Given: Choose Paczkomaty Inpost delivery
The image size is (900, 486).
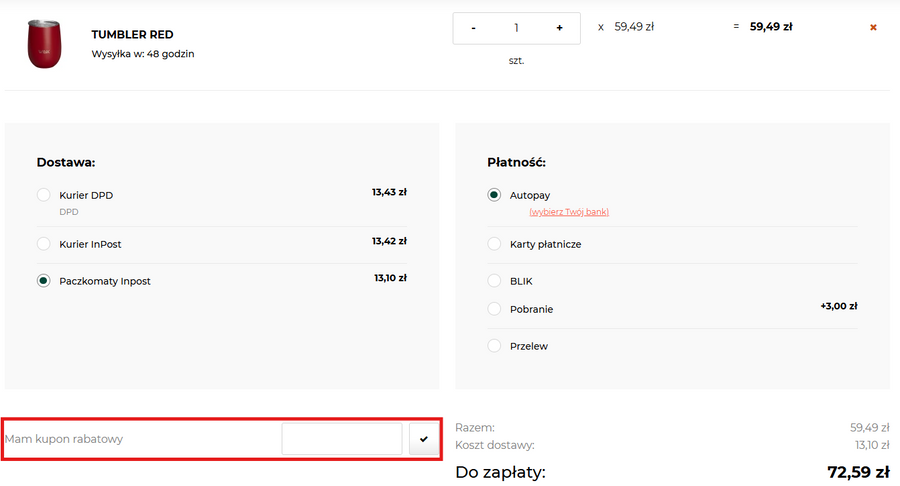Looking at the screenshot, I should pos(44,281).
